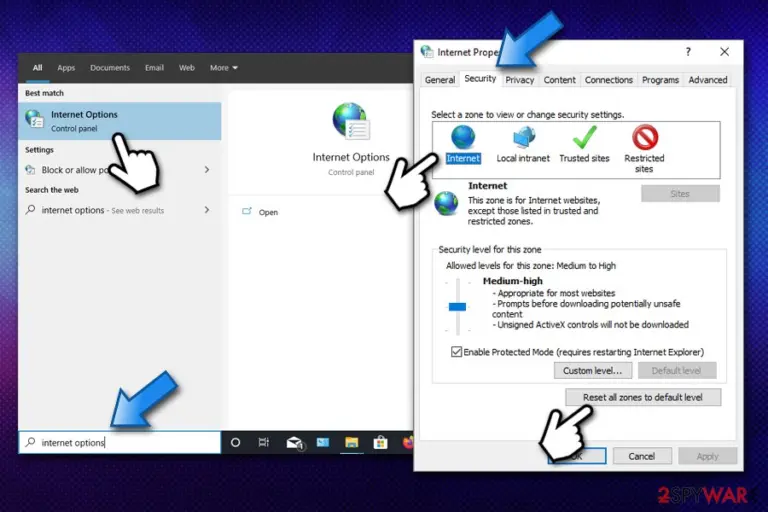Image resolution: width=768 pixels, height=512 pixels.
Task: Open the Mail app taskbar icon
Action: coord(294,443)
